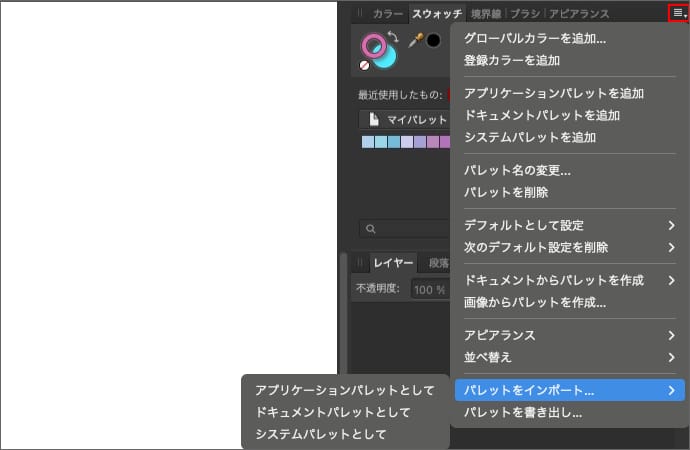Select the eyedropper color picker tool

pyautogui.click(x=416, y=41)
